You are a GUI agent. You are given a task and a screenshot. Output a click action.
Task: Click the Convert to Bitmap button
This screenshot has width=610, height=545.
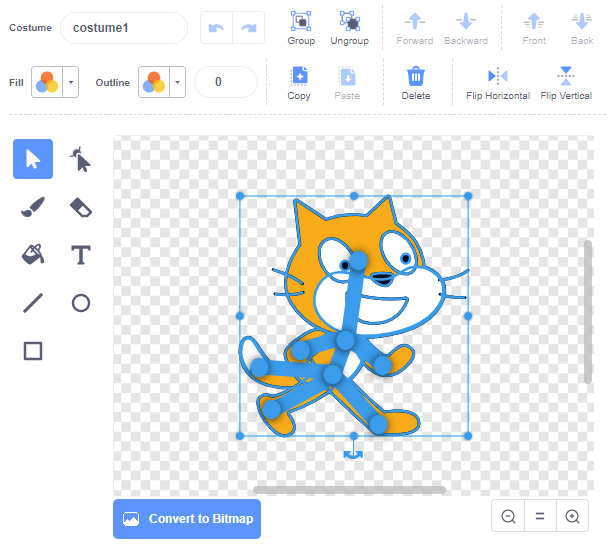point(187,519)
